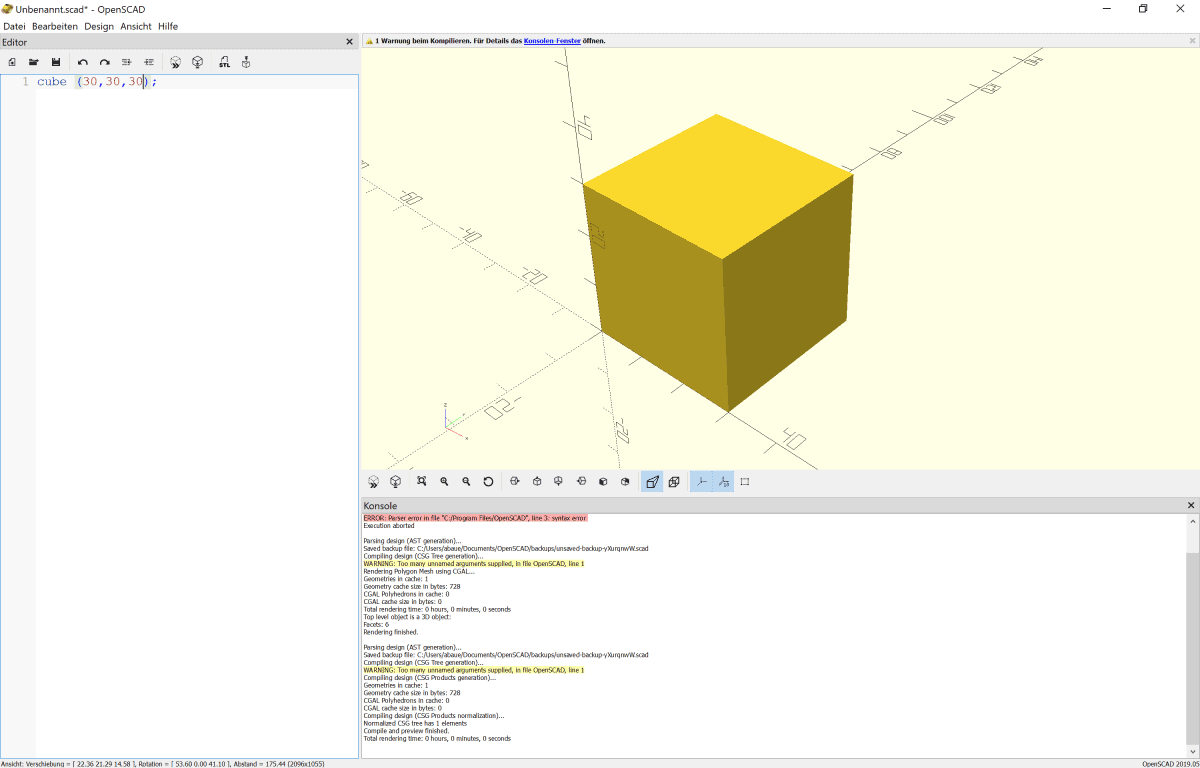Click line number 1 in the editor gutter
Viewport: 1200px width, 768px height.
(x=25, y=82)
